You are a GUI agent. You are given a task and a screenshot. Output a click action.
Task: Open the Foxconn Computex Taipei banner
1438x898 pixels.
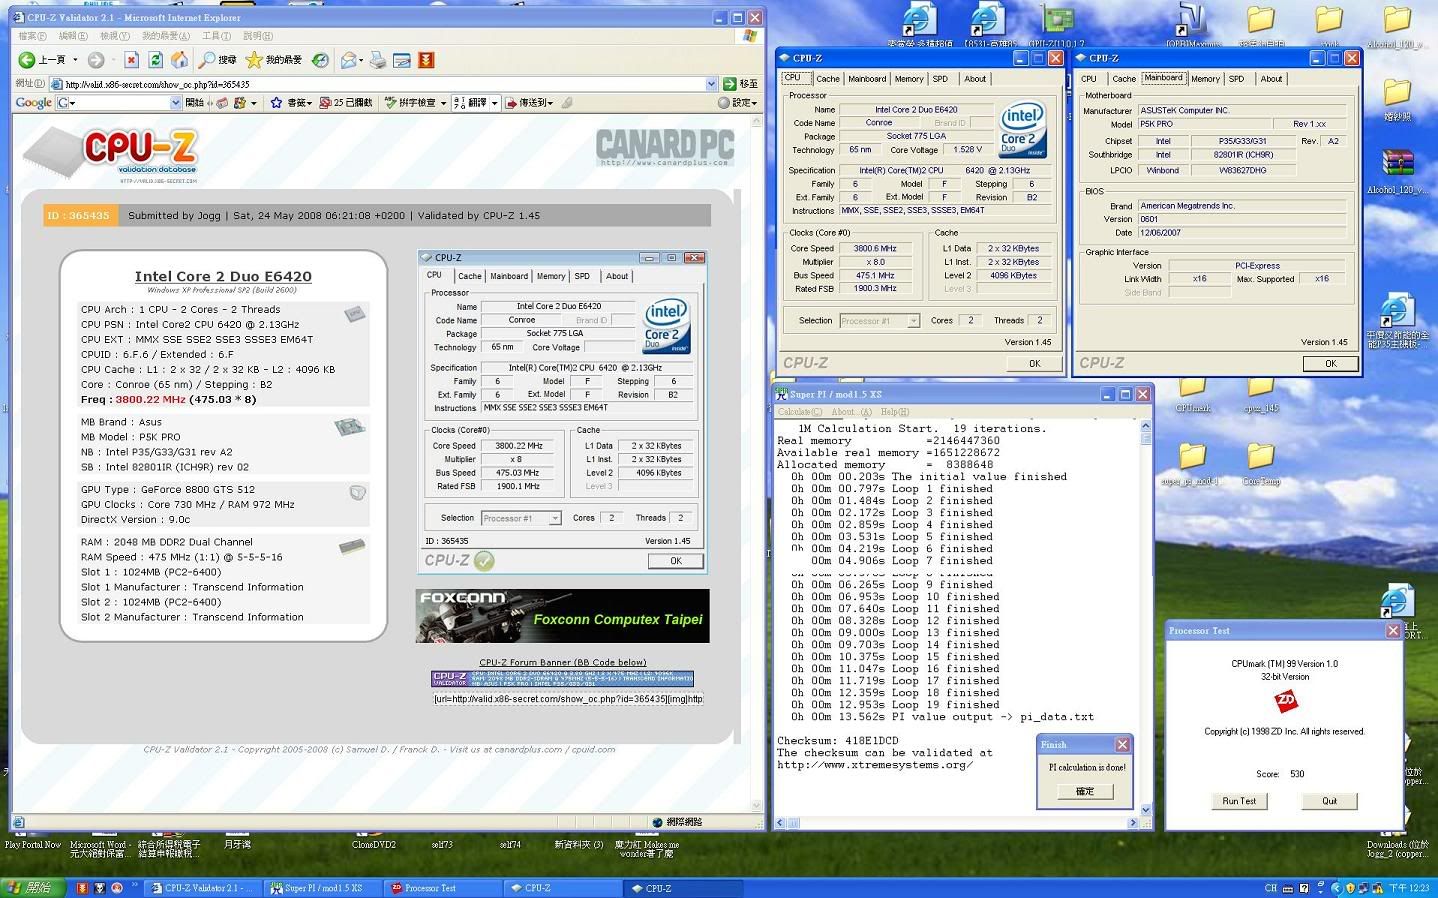563,615
